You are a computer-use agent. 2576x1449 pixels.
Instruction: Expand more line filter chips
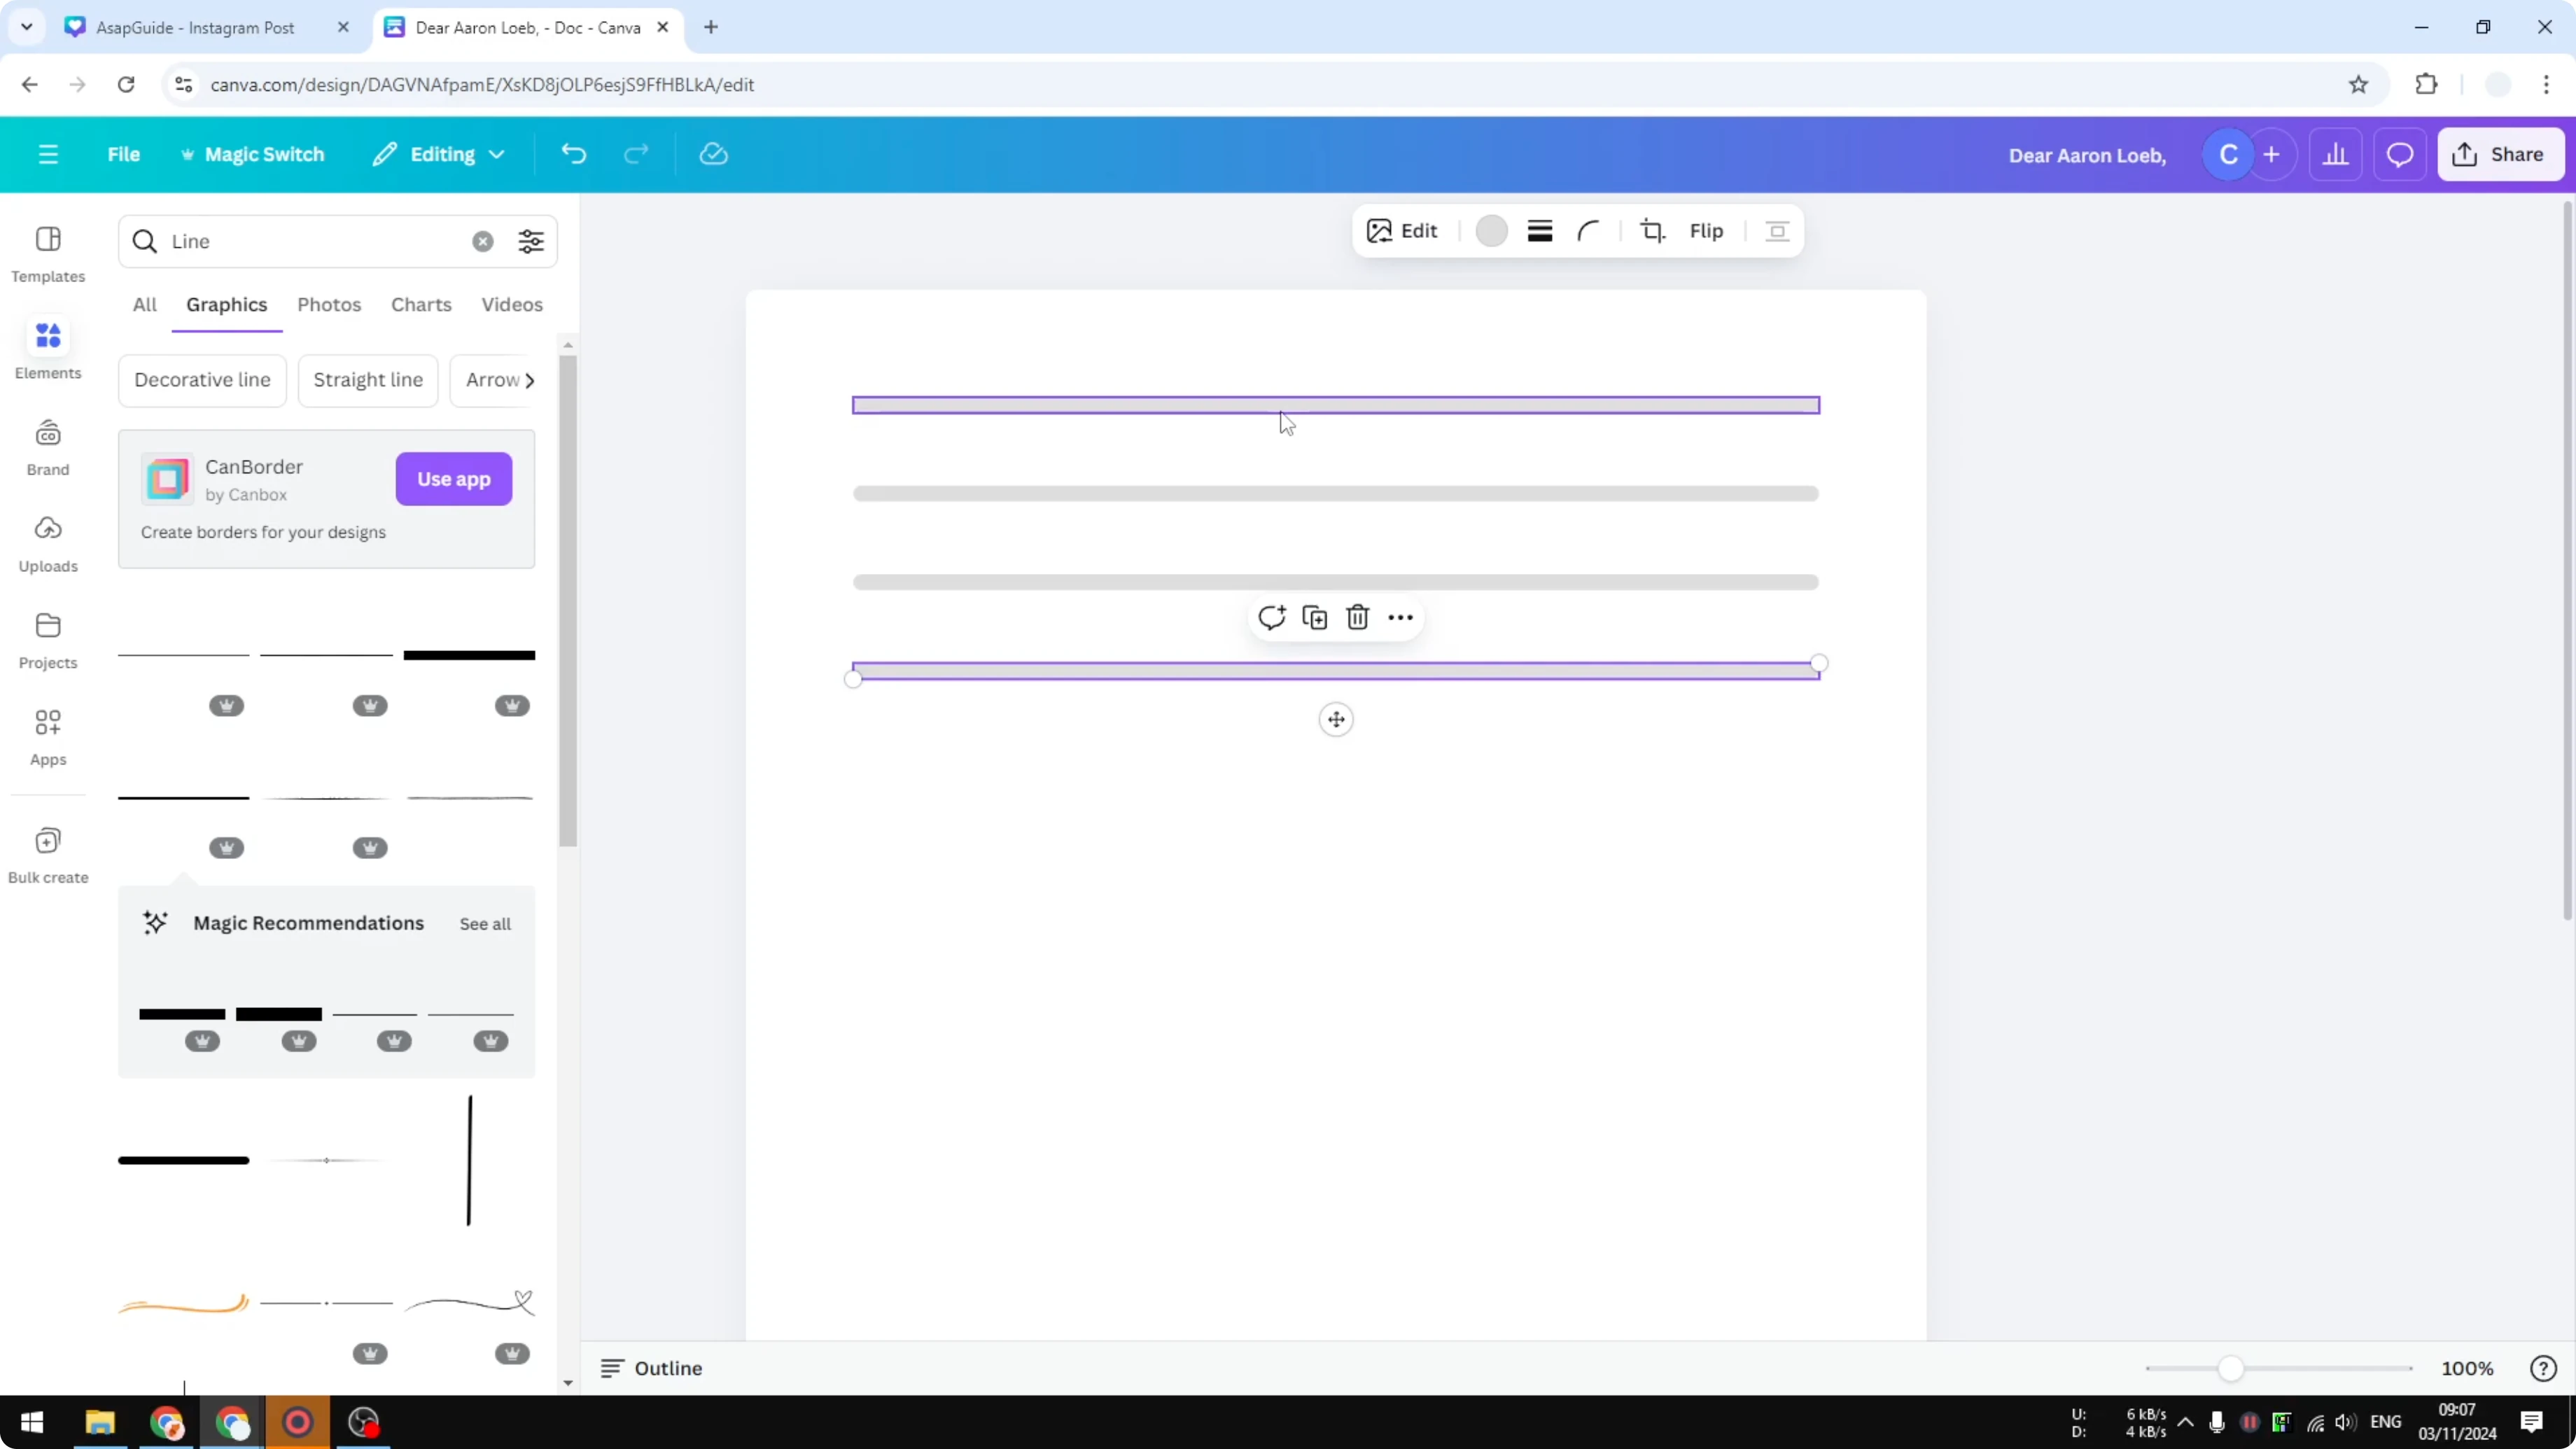[530, 380]
